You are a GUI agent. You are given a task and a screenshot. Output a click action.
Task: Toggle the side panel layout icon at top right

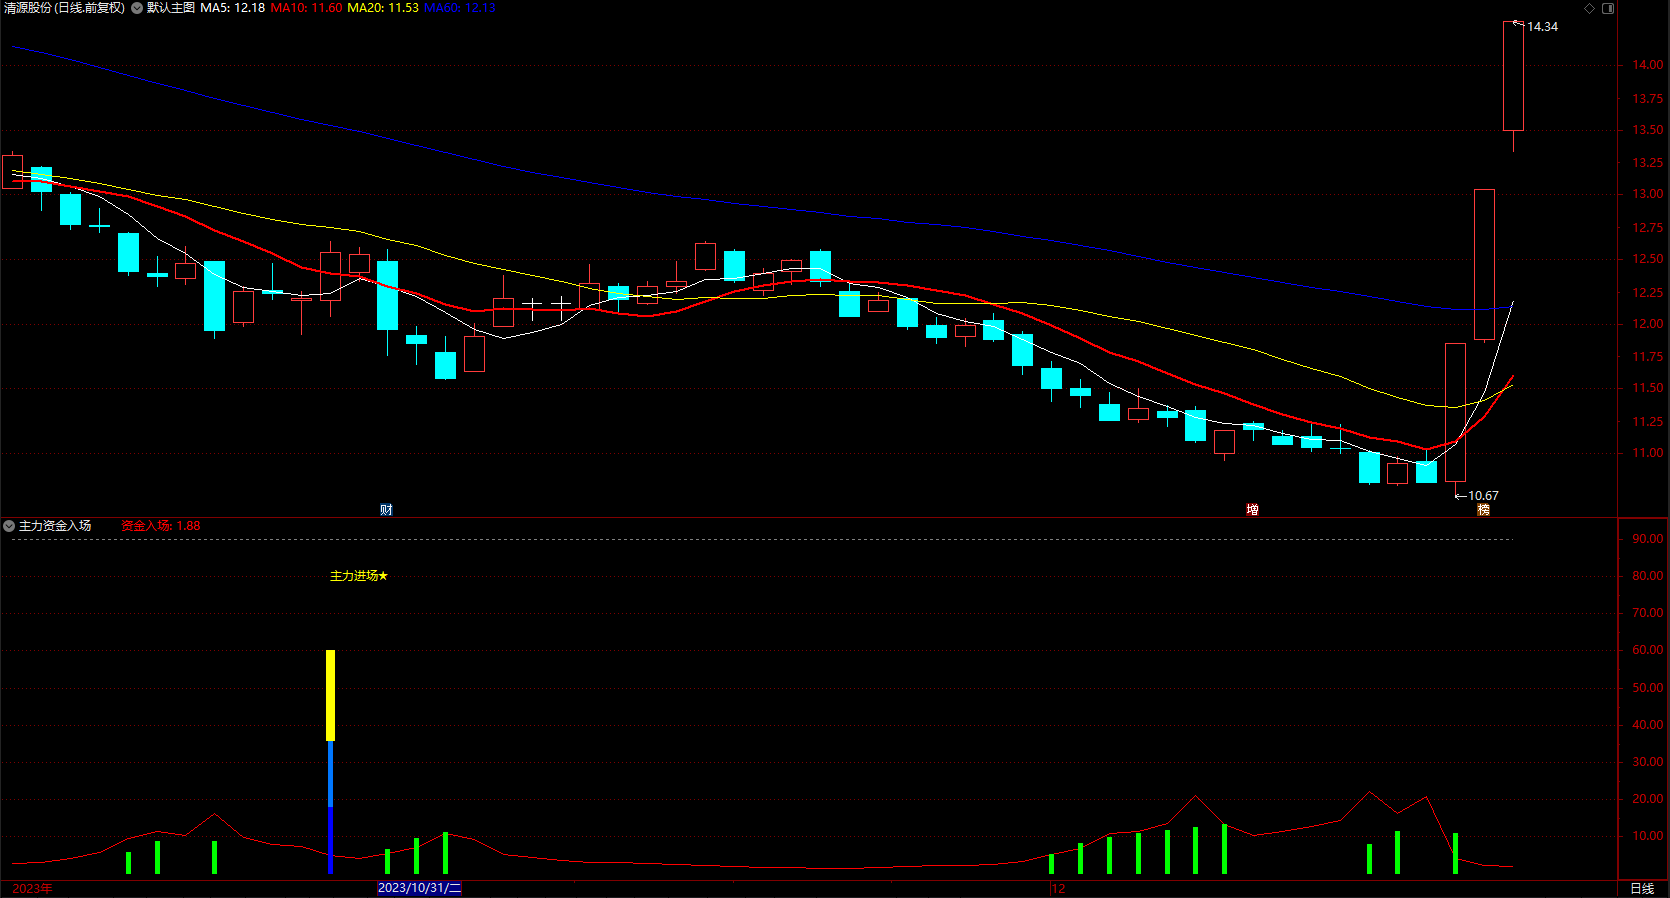[x=1608, y=8]
